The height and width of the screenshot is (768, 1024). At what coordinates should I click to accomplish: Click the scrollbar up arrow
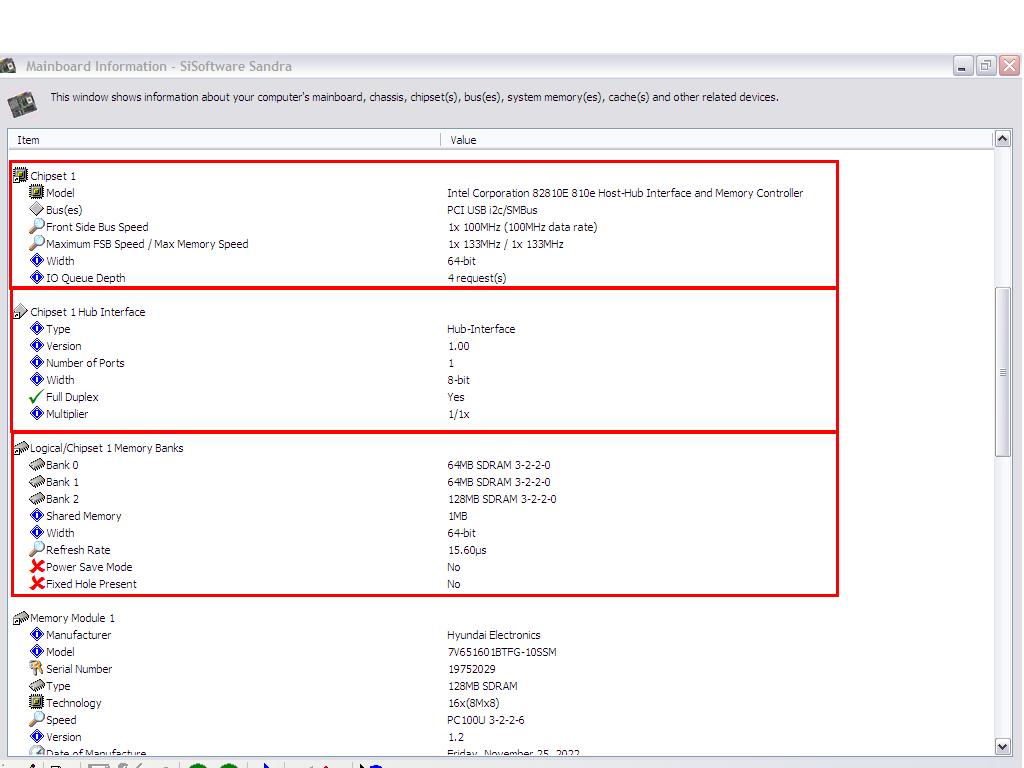1002,138
